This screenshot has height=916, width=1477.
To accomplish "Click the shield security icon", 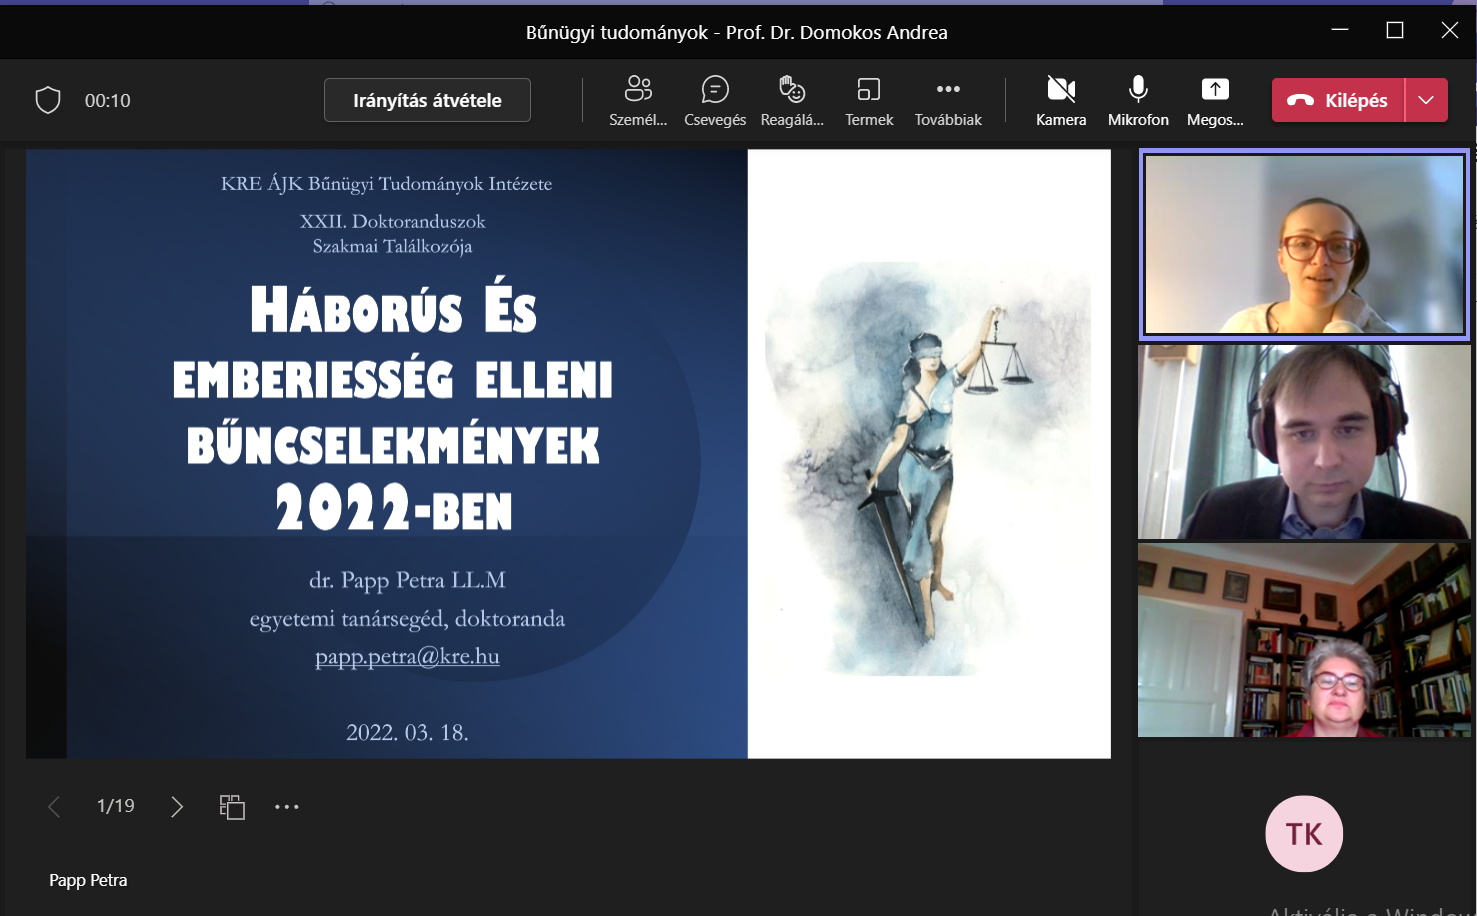I will pos(48,100).
